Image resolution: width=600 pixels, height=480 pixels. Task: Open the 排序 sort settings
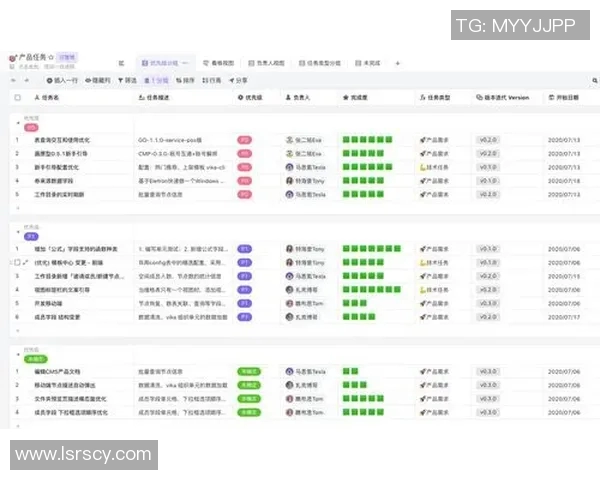coord(185,80)
